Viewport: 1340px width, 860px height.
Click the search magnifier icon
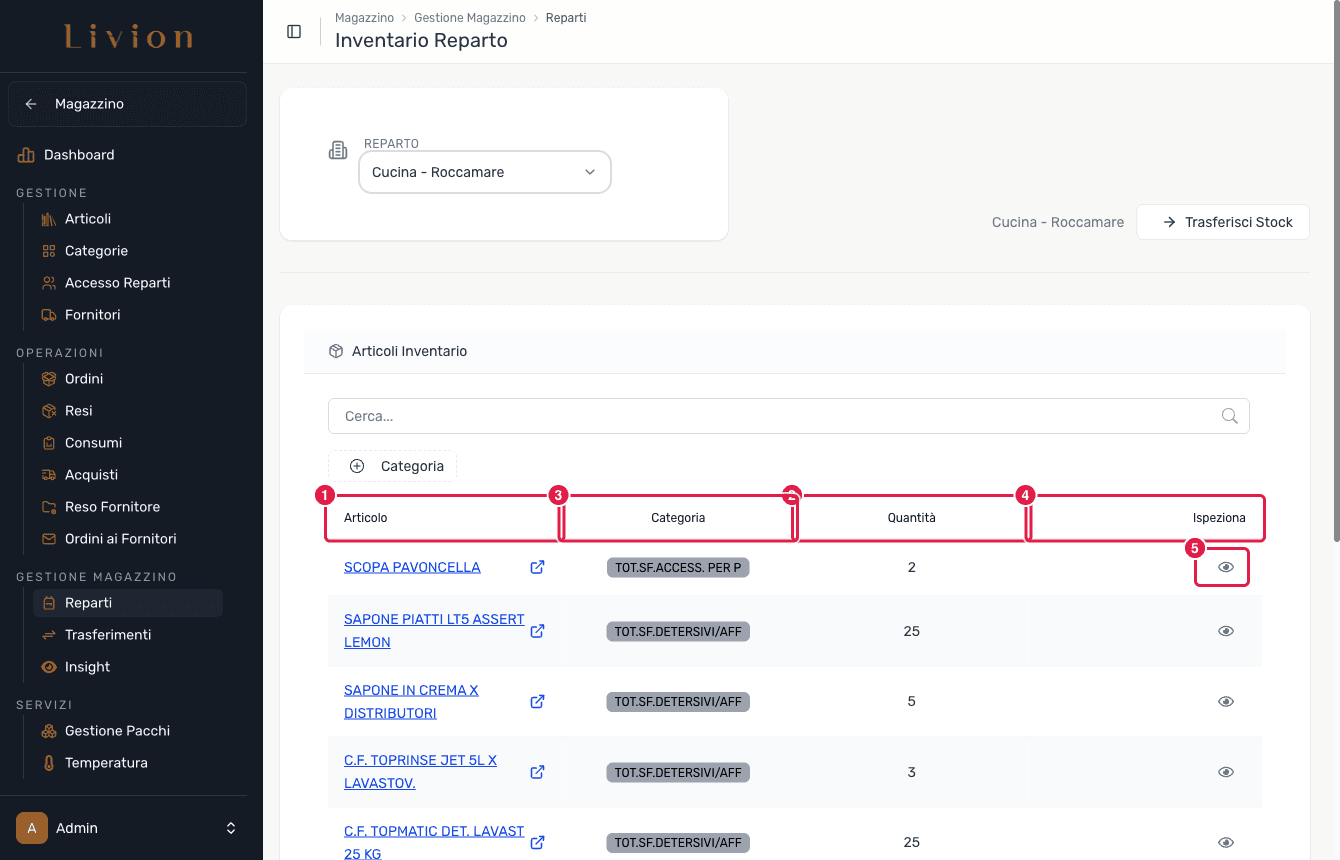coord(1230,416)
